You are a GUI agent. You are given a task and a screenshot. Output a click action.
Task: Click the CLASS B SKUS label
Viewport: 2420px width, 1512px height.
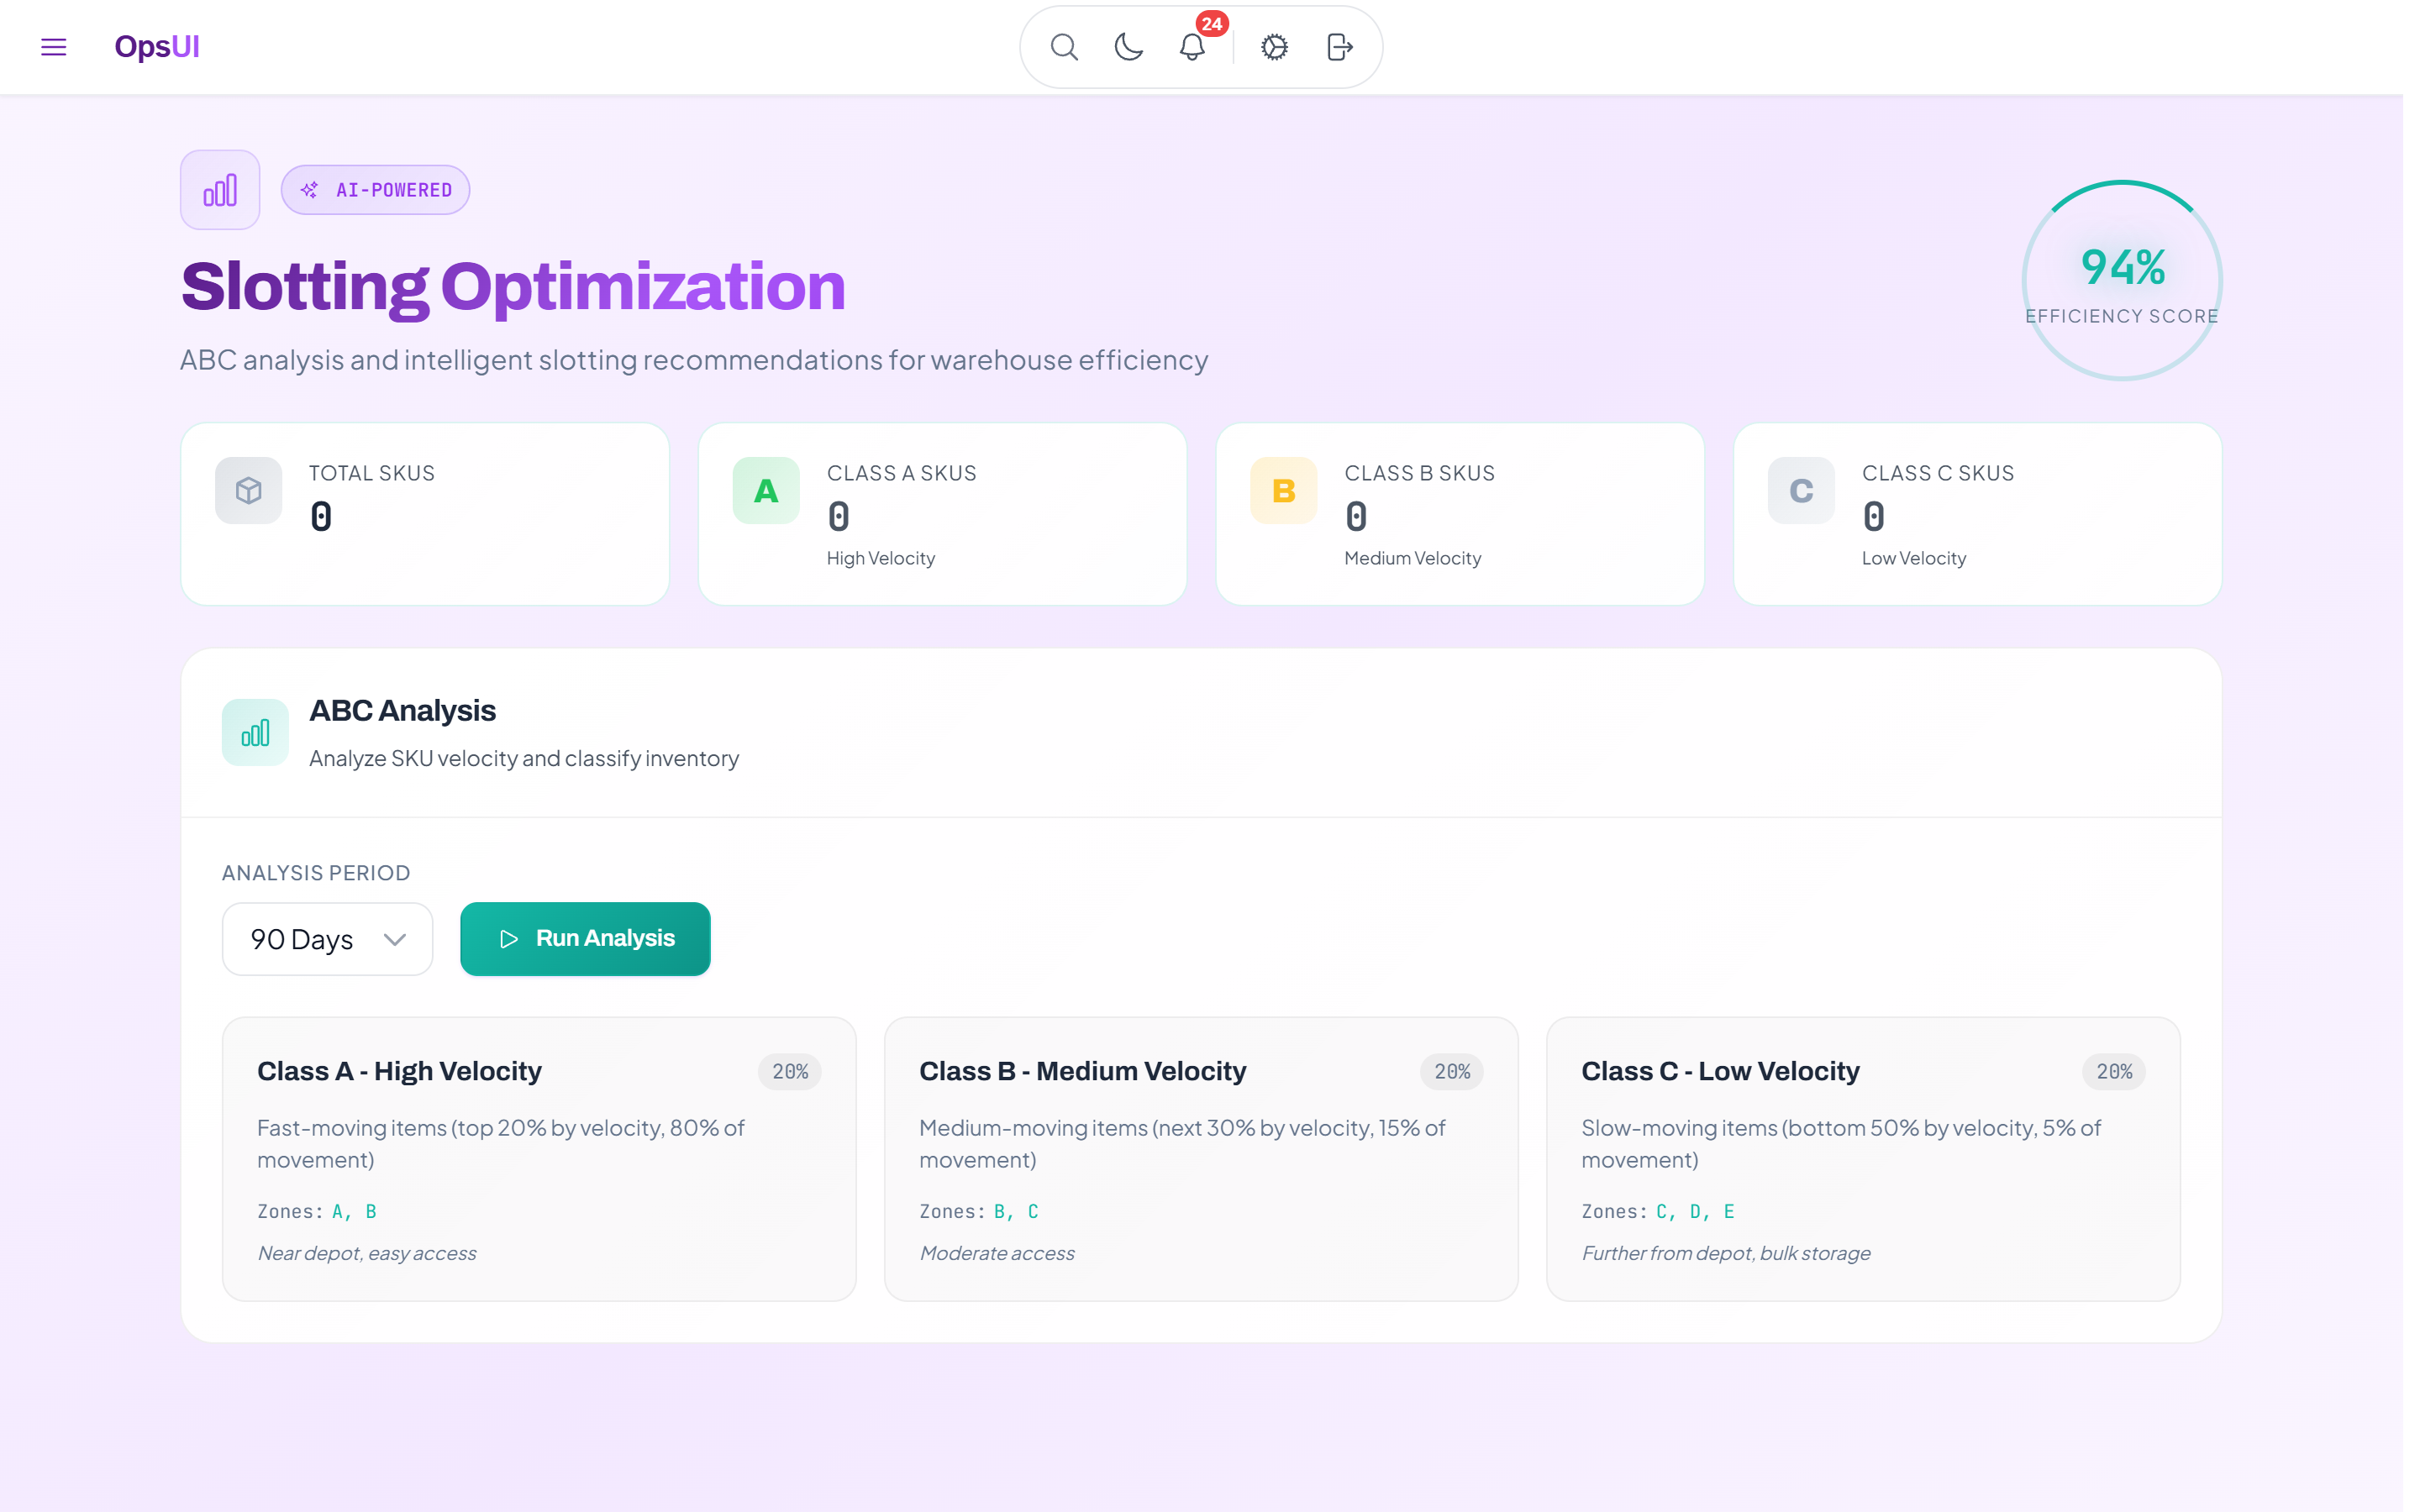(1420, 473)
